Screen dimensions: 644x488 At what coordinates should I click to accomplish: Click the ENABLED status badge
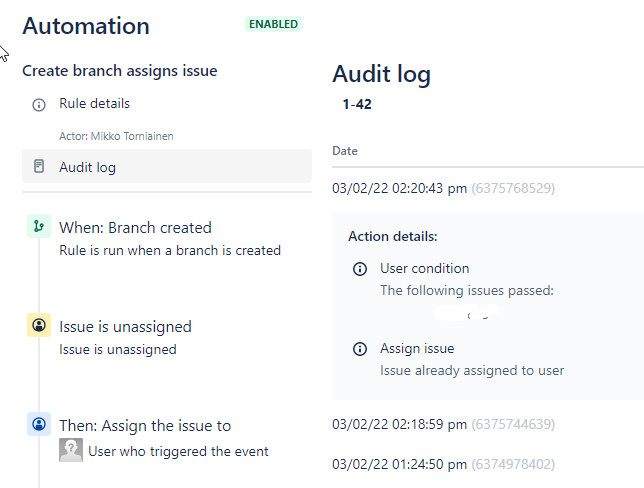coord(273,24)
